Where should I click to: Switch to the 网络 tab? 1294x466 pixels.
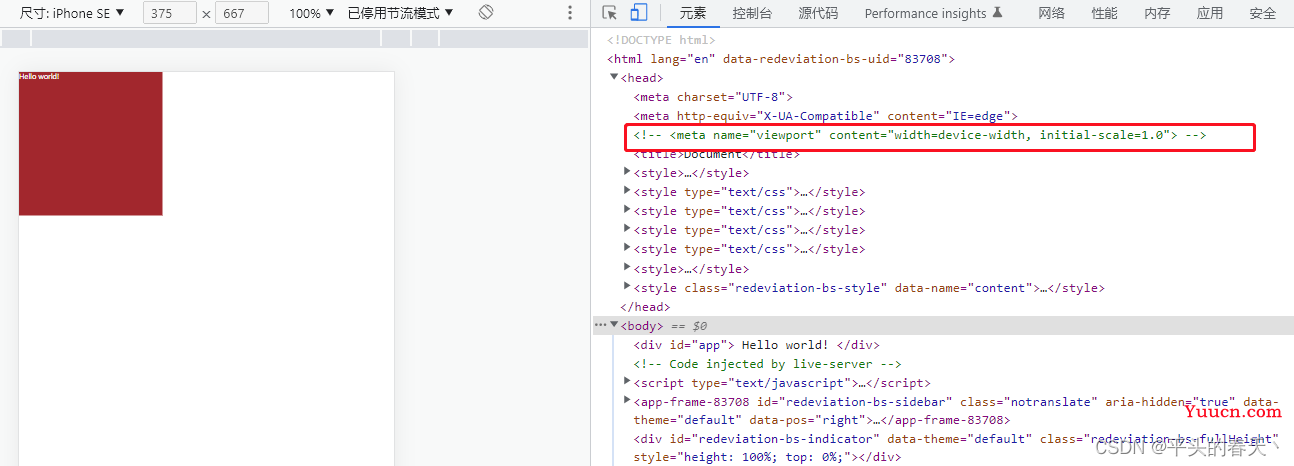pos(1051,13)
